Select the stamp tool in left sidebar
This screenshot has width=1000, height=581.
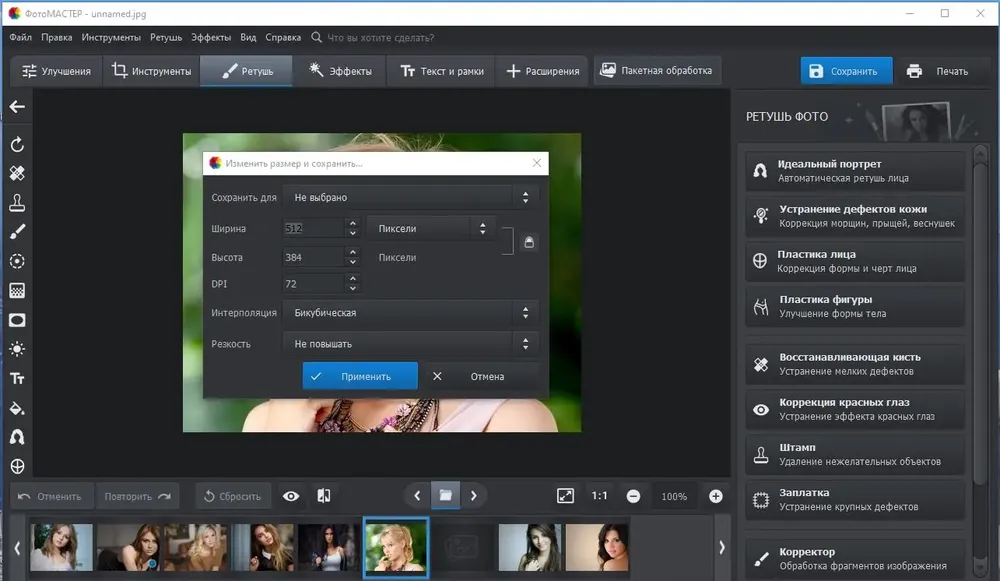17,203
